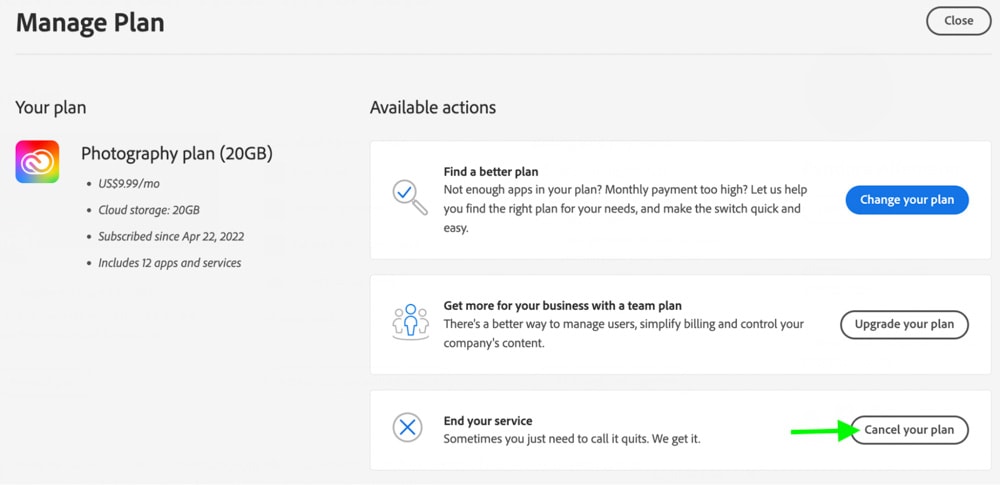Click the Close button
The width and height of the screenshot is (1000, 485).
pyautogui.click(x=959, y=20)
